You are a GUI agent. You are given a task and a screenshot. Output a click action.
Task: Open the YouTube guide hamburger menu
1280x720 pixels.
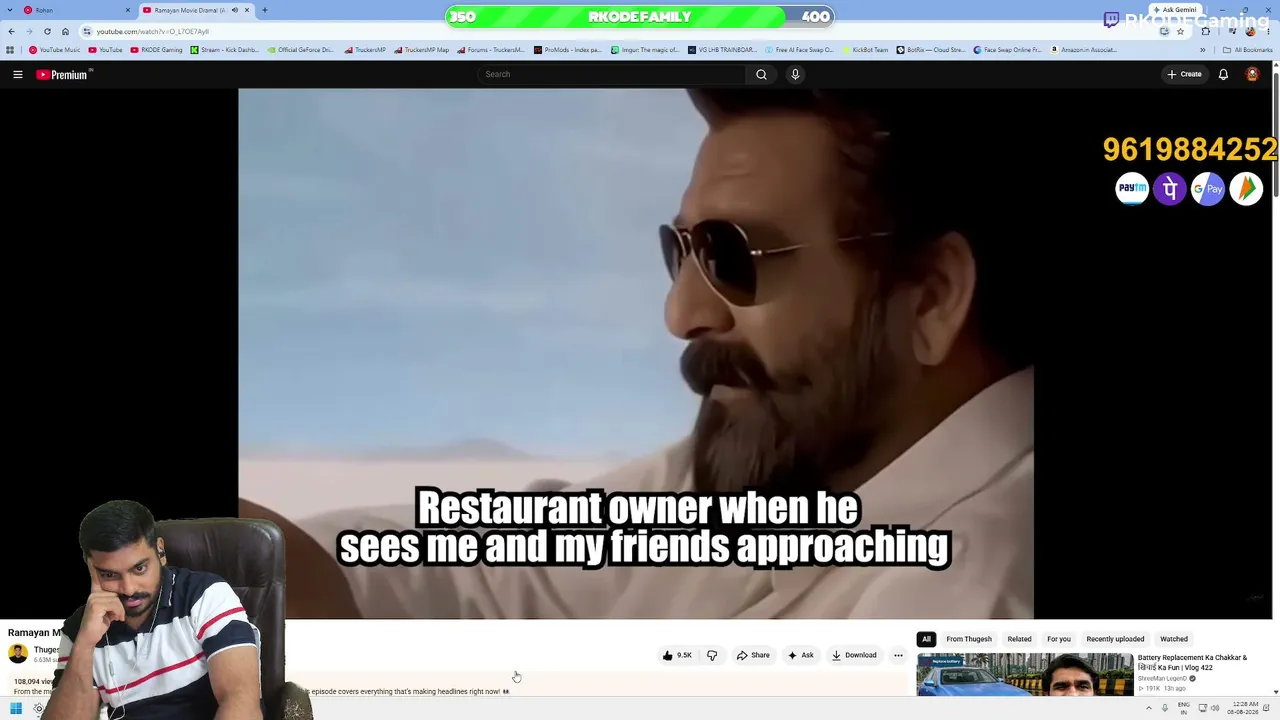point(18,74)
